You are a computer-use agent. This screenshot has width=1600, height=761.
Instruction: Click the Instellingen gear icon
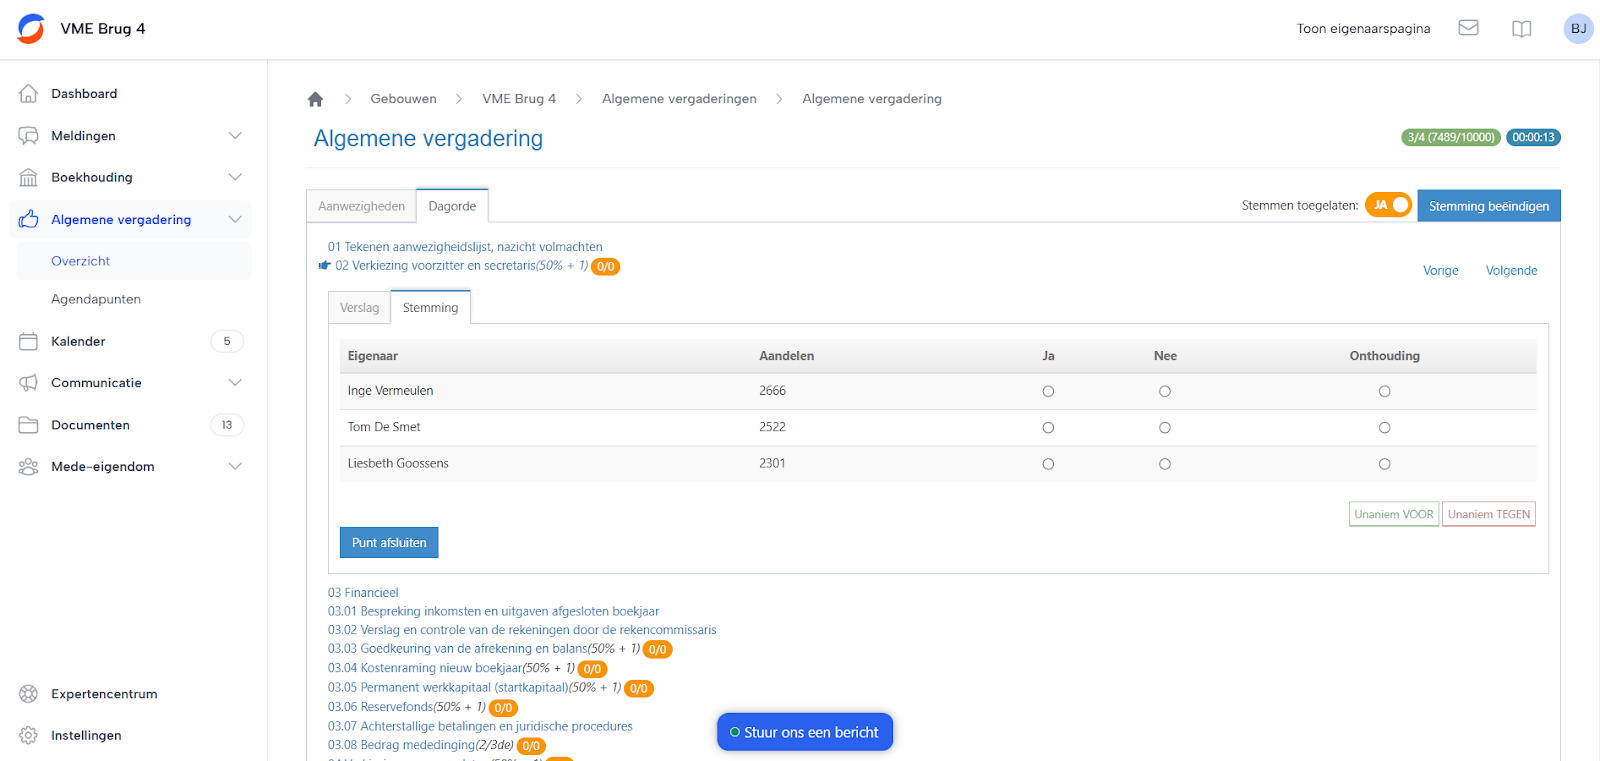29,735
